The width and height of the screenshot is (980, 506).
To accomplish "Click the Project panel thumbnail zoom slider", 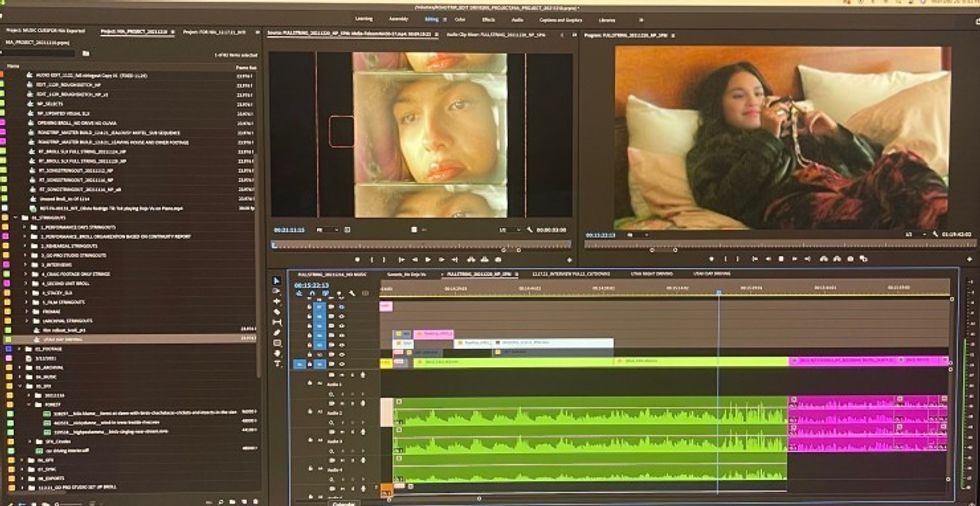I will click(69, 502).
